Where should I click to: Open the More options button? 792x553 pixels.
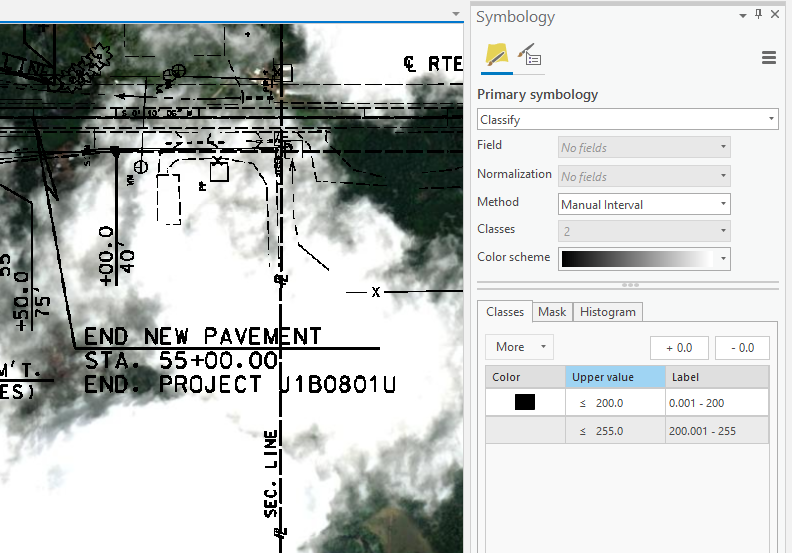[519, 347]
